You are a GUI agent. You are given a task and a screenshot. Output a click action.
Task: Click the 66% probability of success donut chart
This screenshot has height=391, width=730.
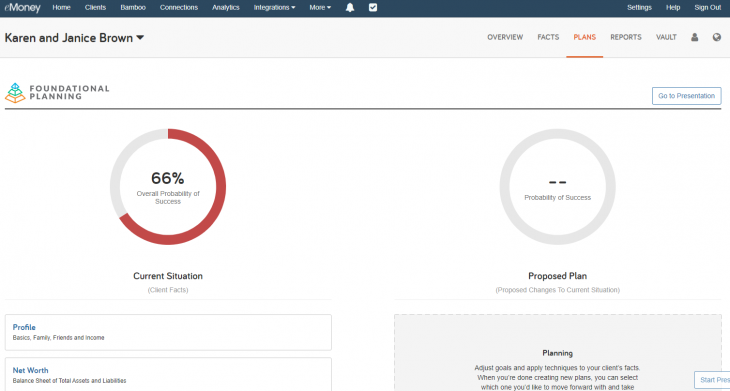pos(168,187)
